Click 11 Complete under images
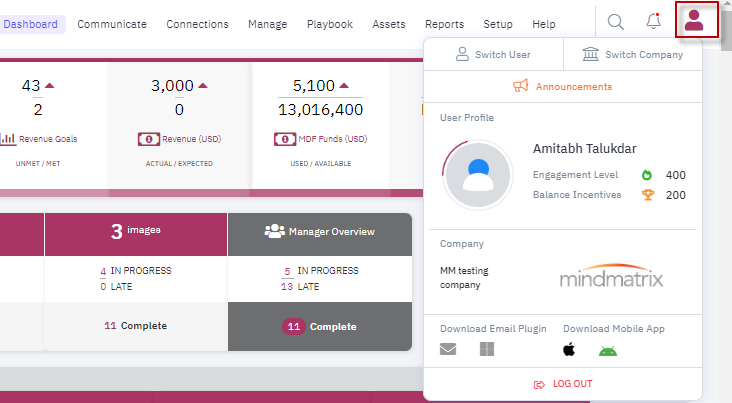 coord(135,325)
